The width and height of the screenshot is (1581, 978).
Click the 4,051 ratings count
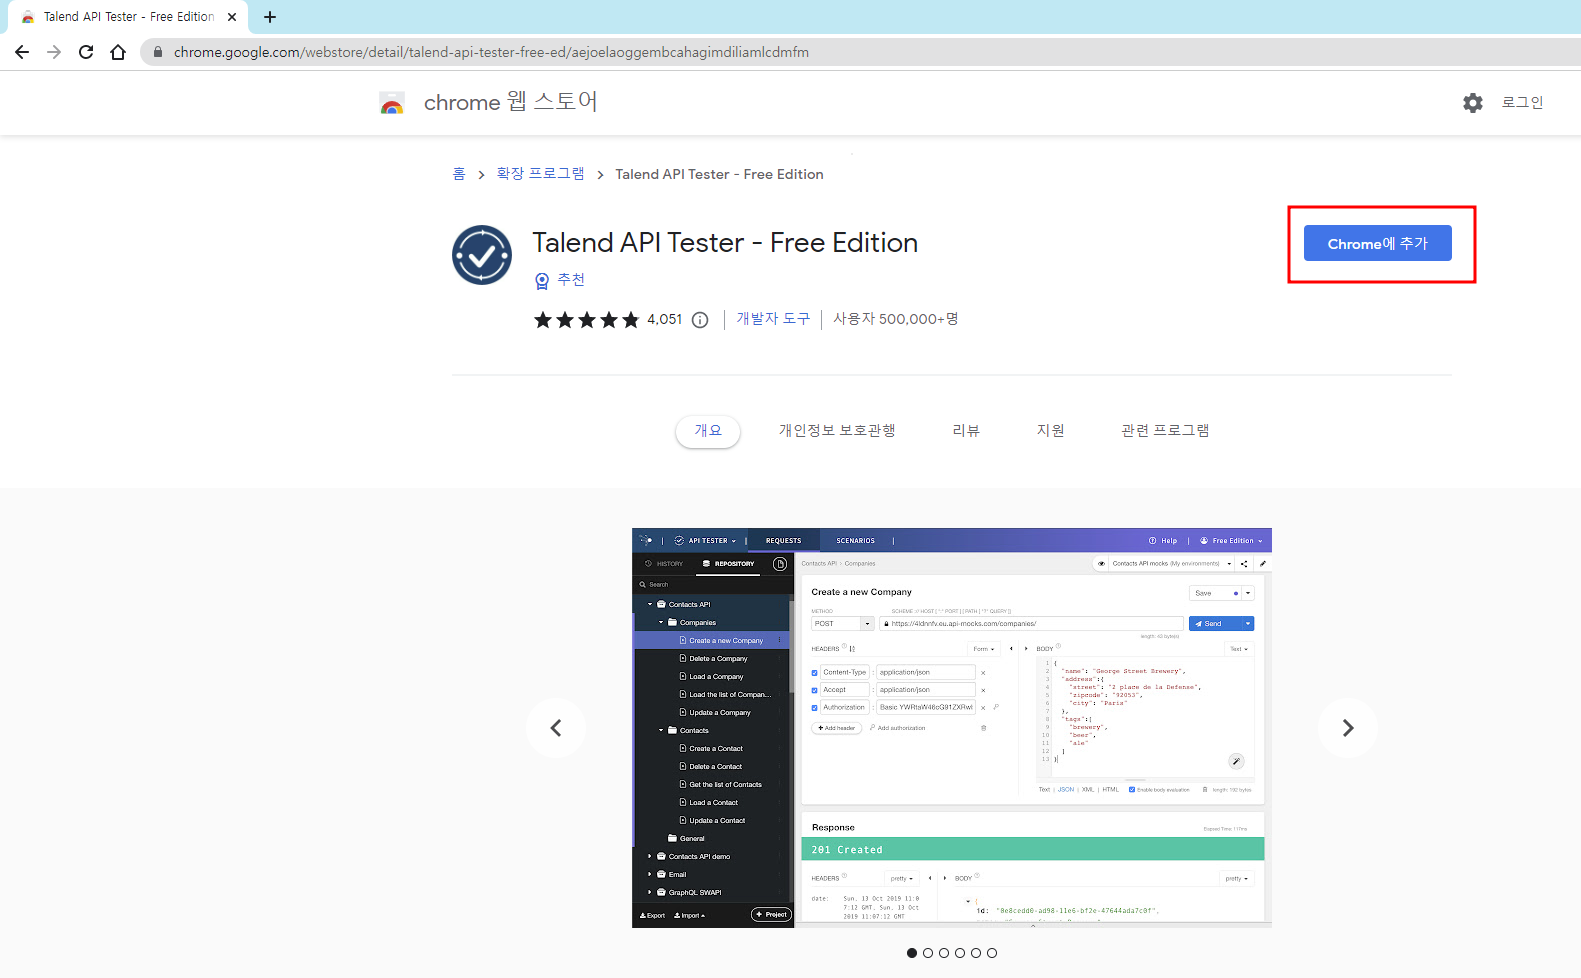coord(664,320)
